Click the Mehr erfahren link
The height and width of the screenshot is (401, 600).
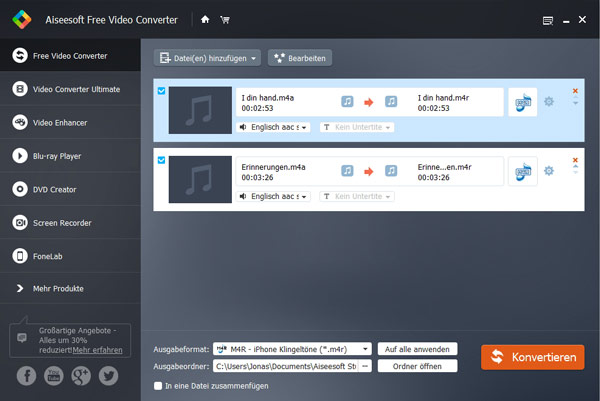pyautogui.click(x=98, y=351)
